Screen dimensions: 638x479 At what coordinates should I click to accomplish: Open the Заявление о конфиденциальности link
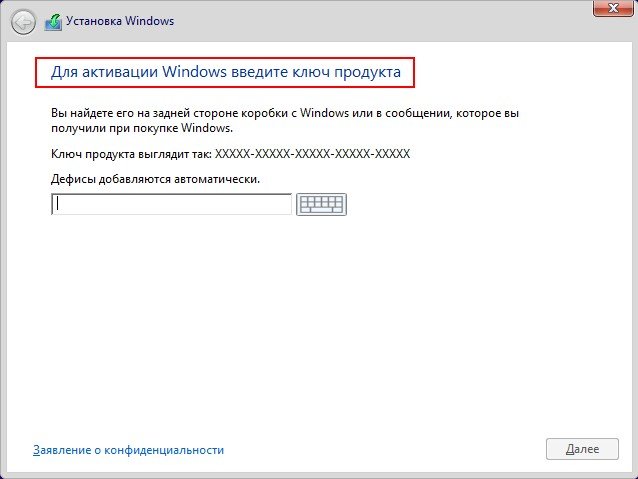[128, 450]
